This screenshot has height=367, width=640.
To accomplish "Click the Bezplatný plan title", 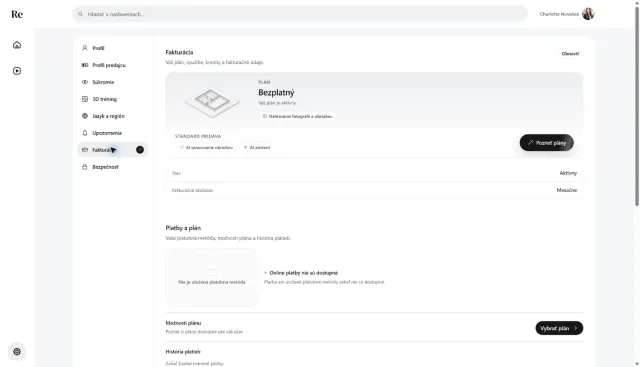I will (276, 93).
